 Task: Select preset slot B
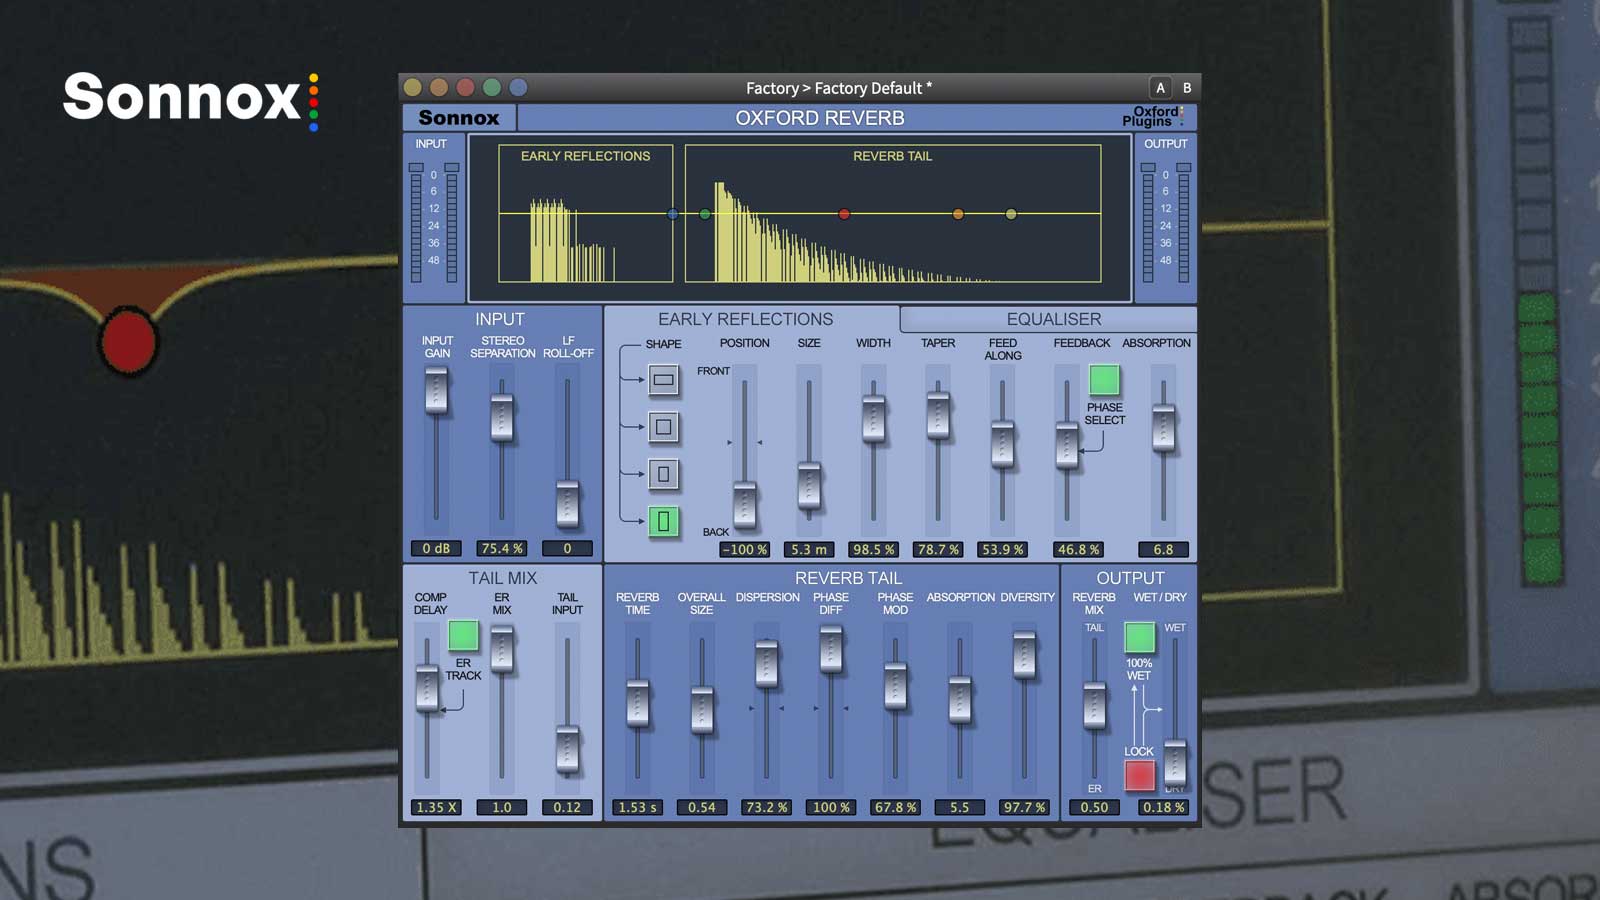point(1187,88)
